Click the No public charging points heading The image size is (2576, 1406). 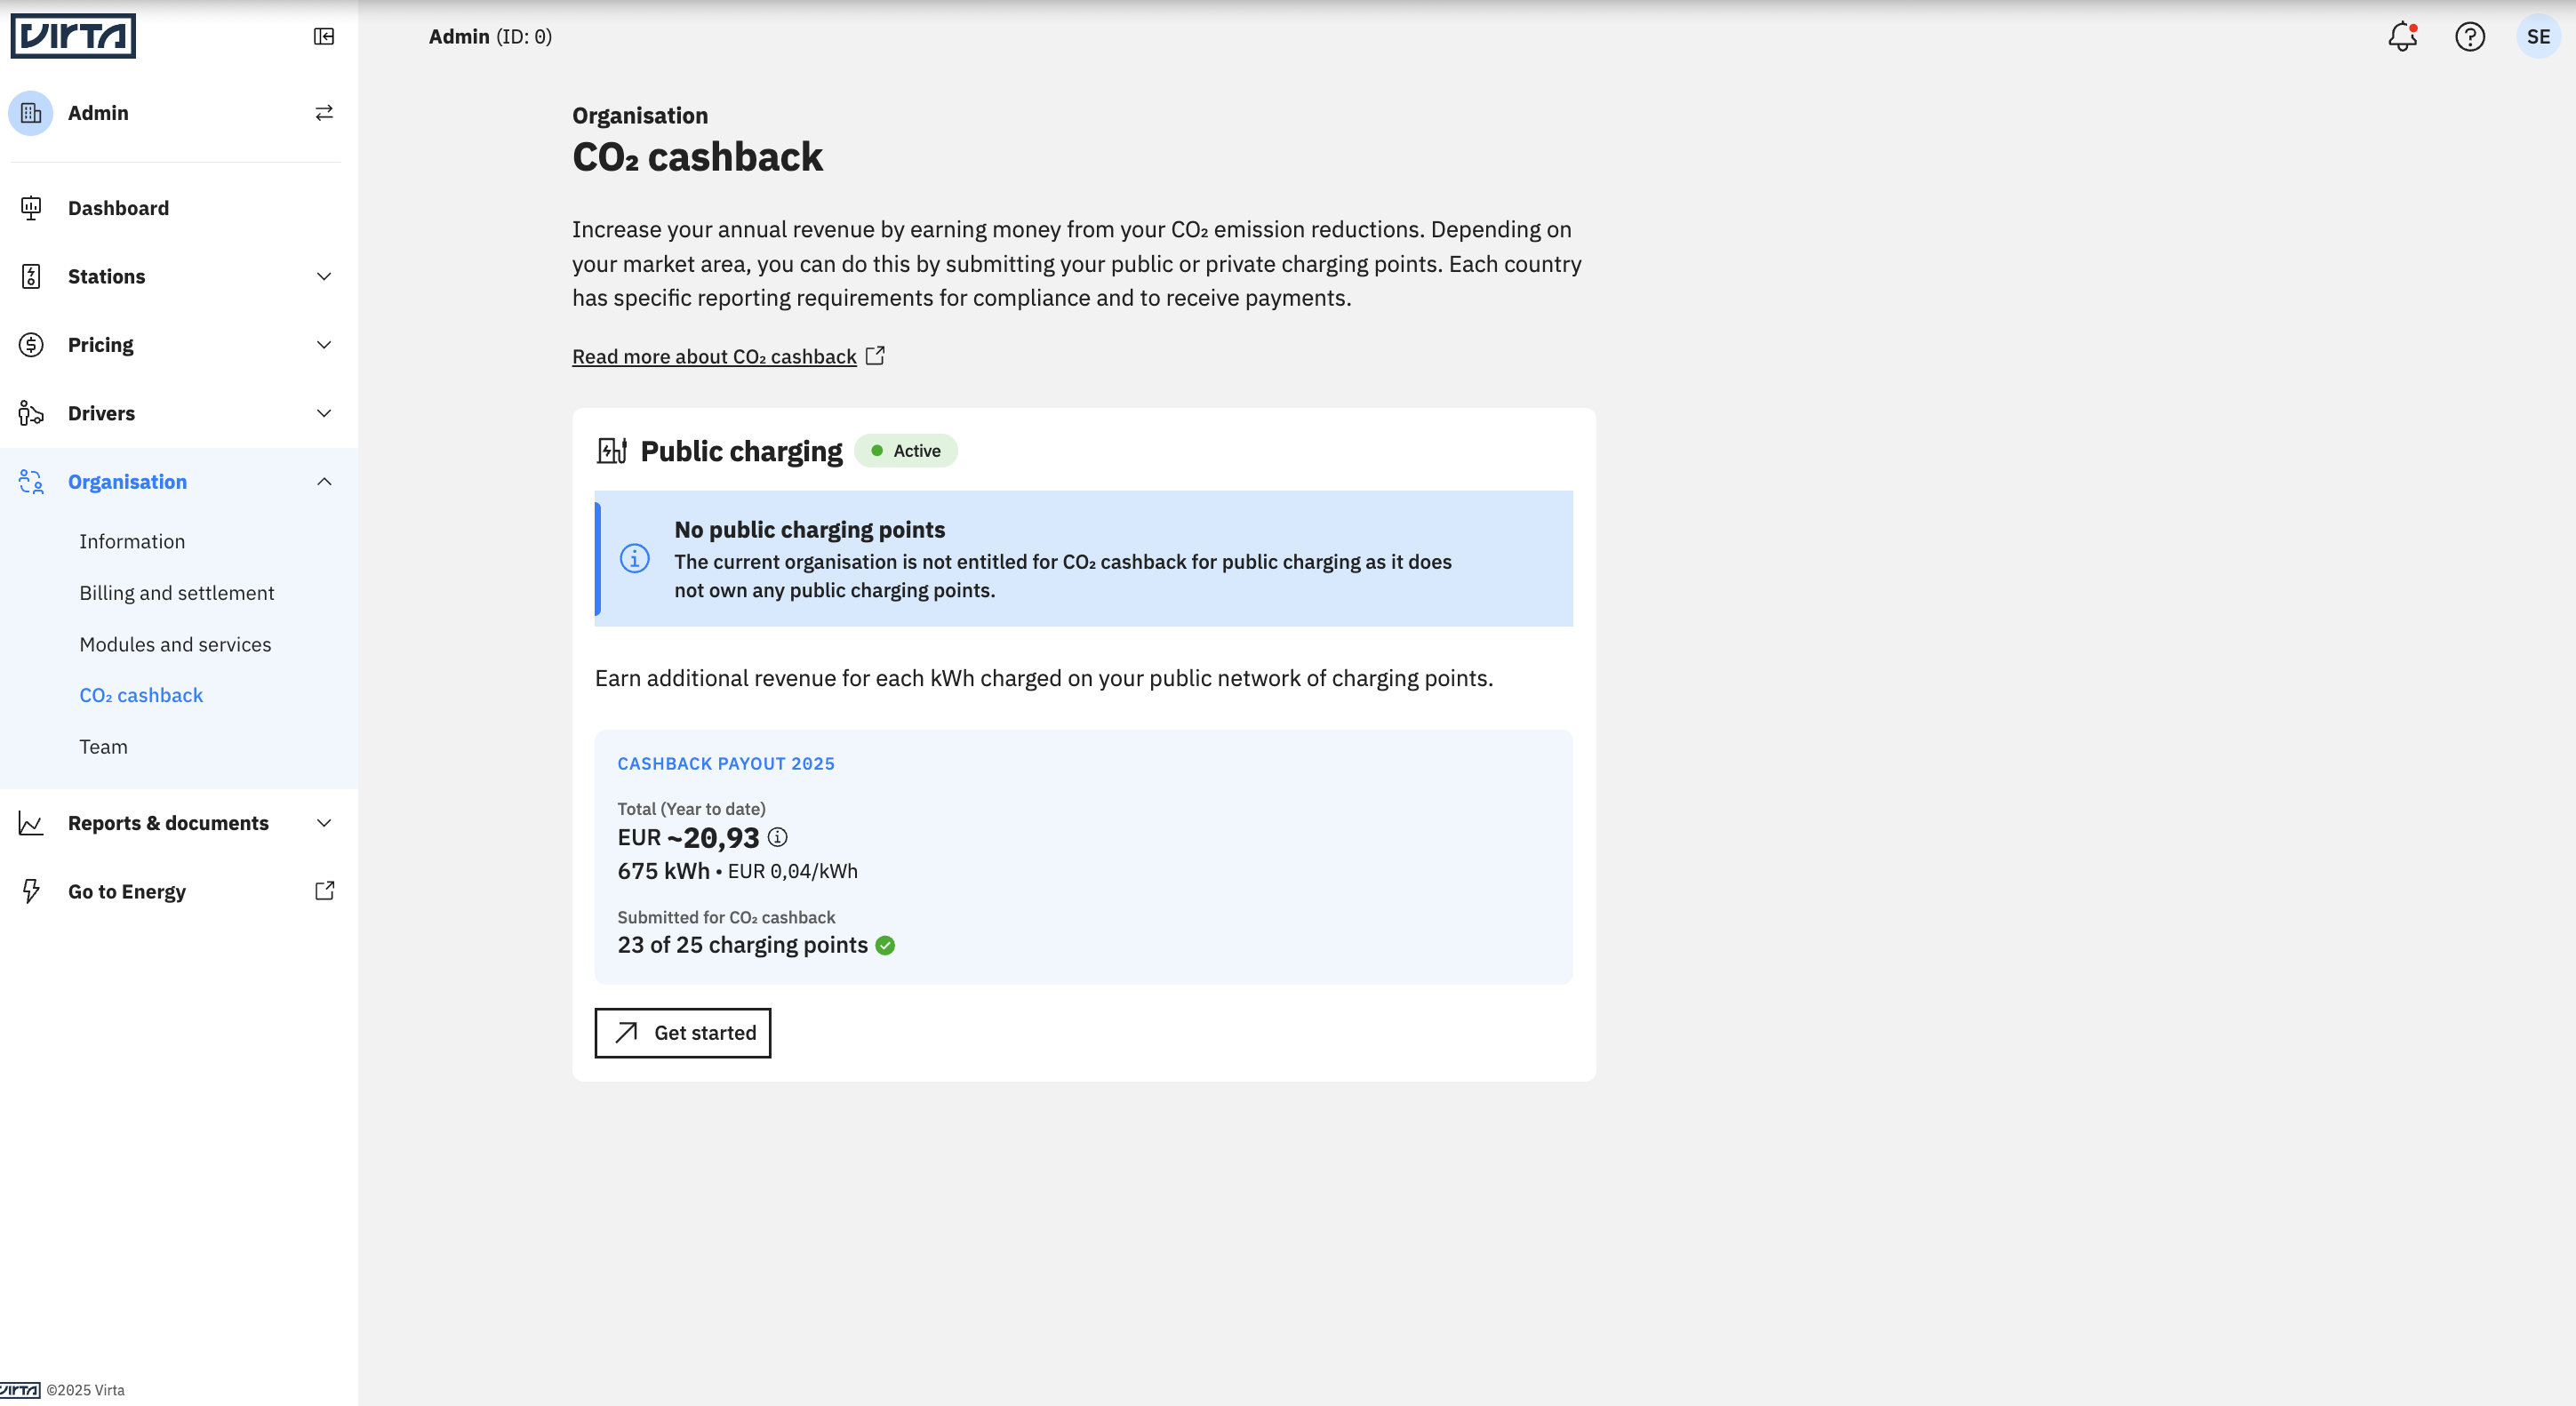pyautogui.click(x=809, y=530)
